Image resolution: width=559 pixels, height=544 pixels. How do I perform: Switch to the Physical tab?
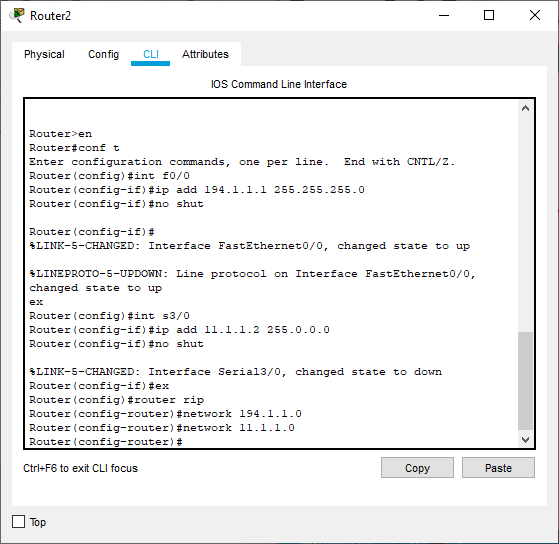44,54
